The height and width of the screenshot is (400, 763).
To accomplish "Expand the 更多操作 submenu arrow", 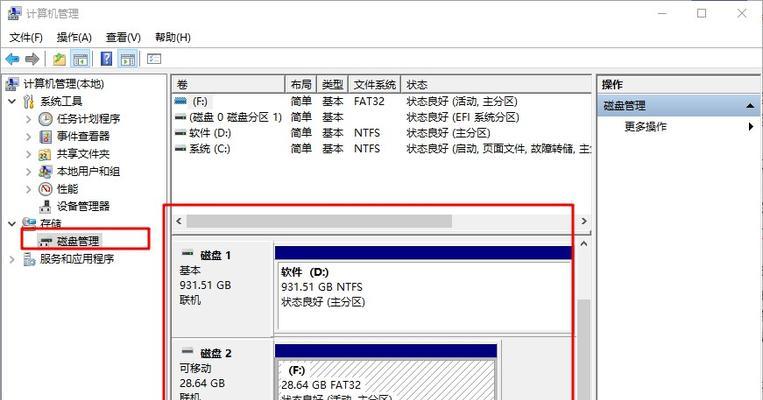I will 751,127.
